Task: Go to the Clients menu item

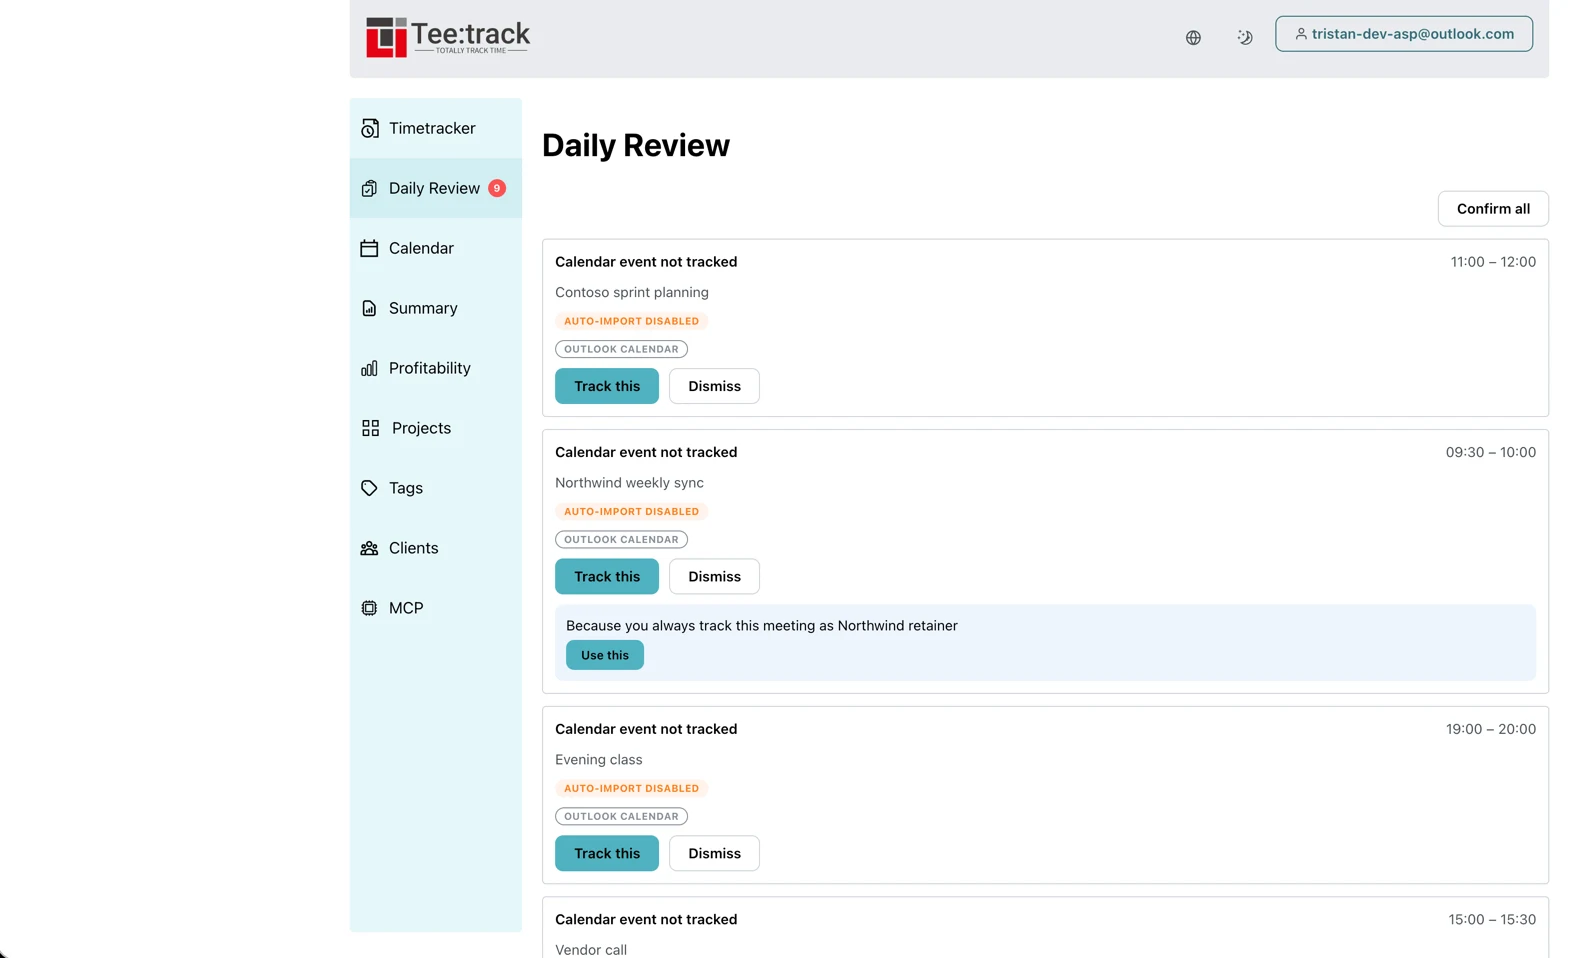Action: [x=436, y=548]
